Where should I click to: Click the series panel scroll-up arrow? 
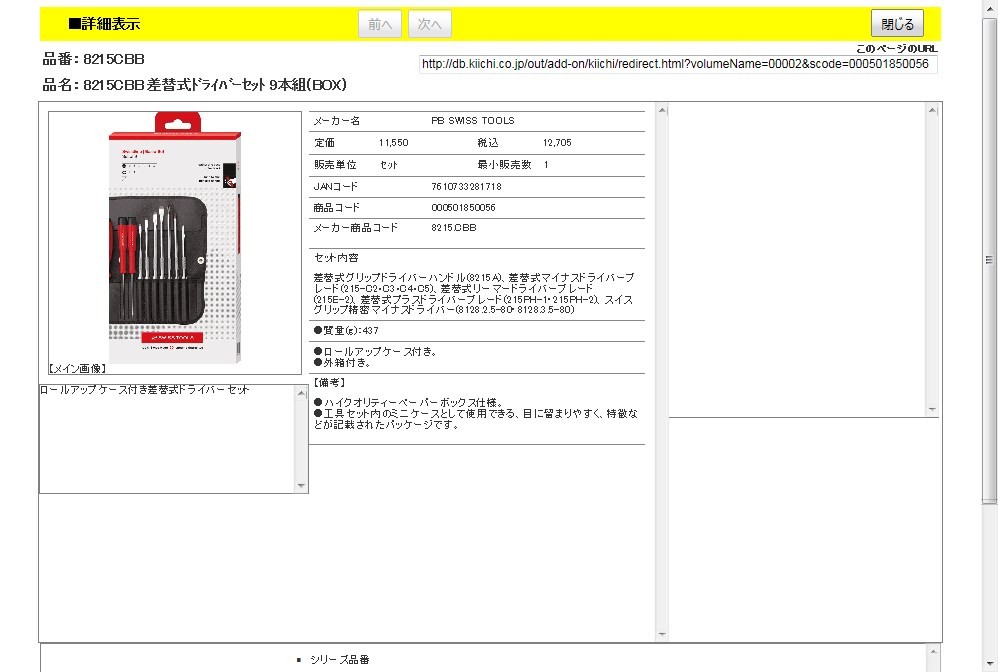932,651
